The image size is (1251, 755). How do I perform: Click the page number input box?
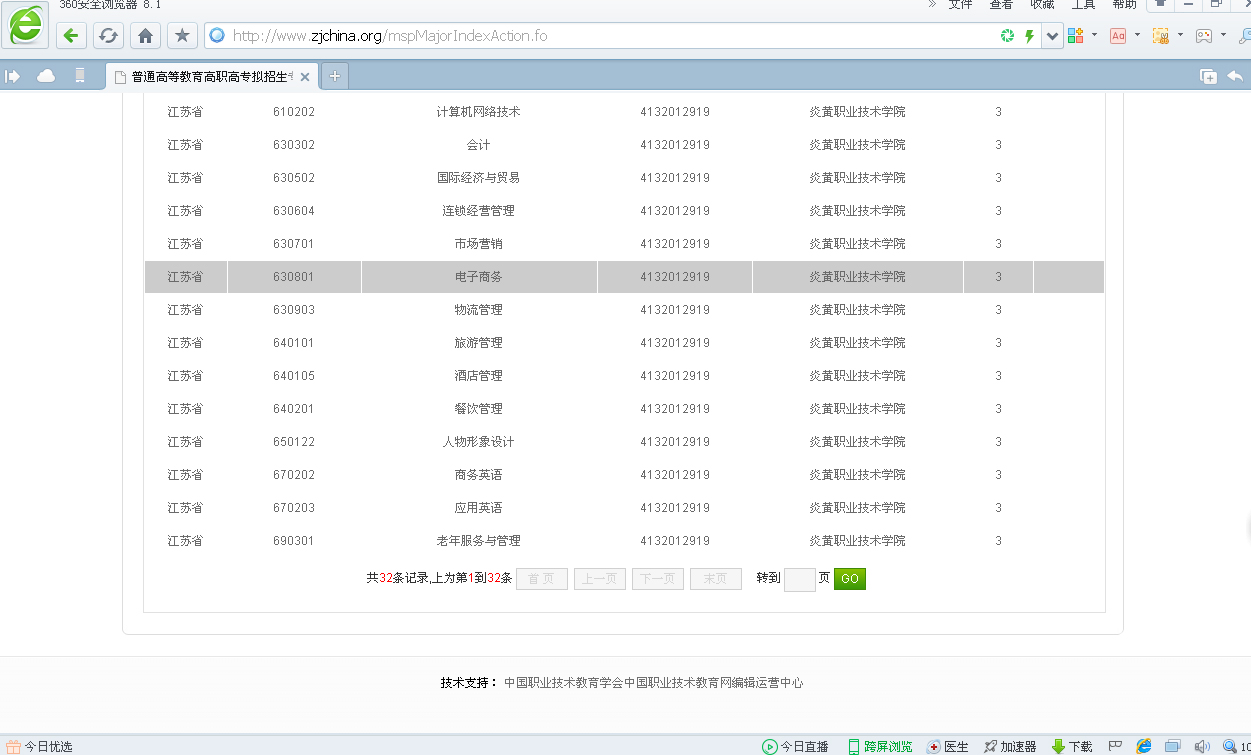(799, 579)
